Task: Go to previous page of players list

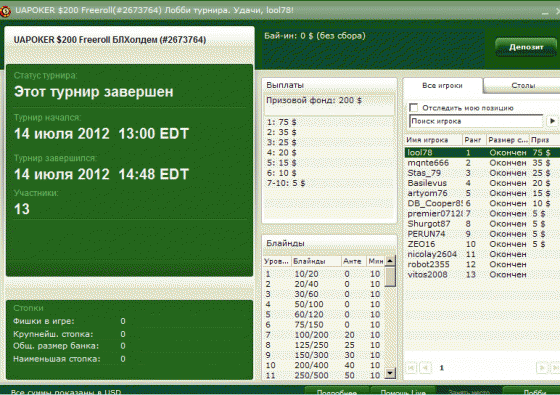Action: pos(425,368)
